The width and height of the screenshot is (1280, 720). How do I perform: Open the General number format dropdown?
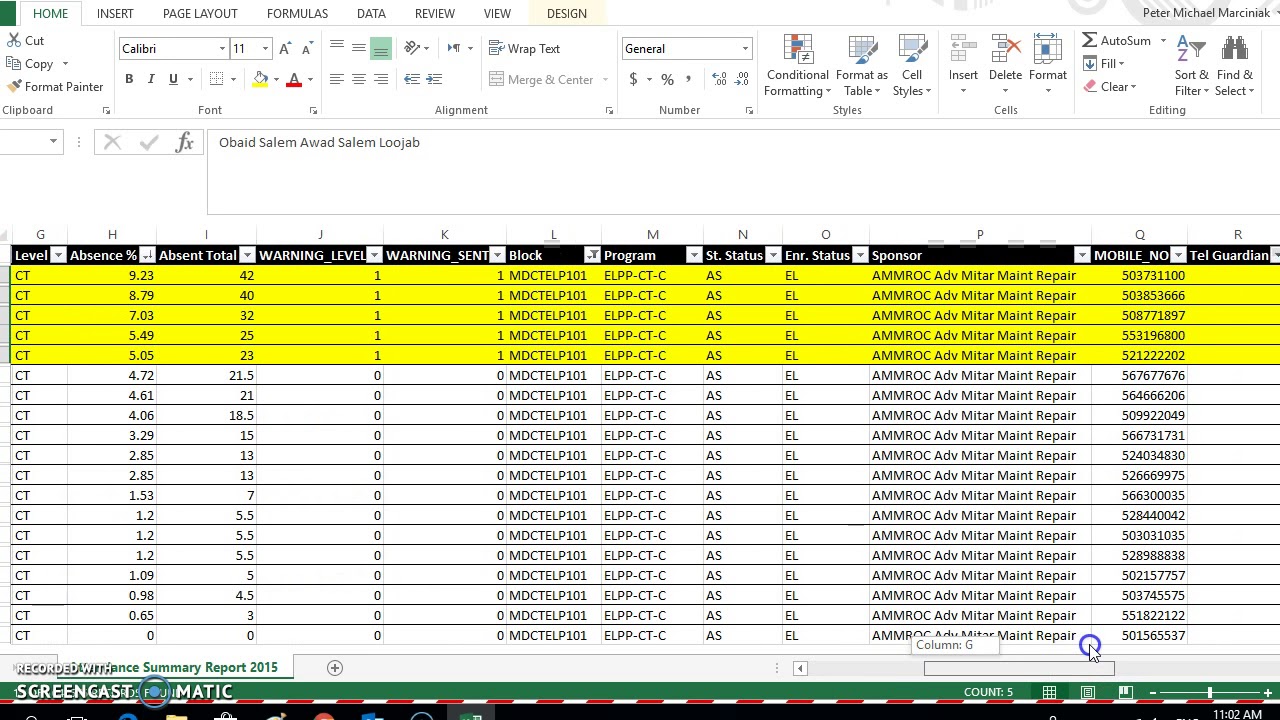(745, 49)
